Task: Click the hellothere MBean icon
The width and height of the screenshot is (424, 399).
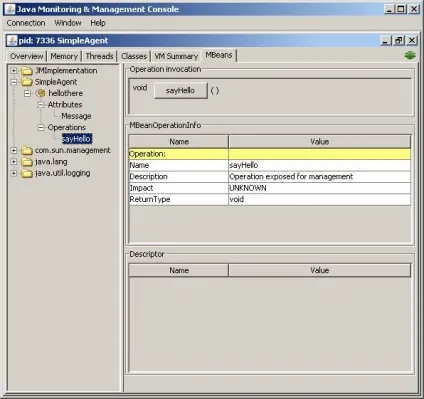Action: point(40,93)
